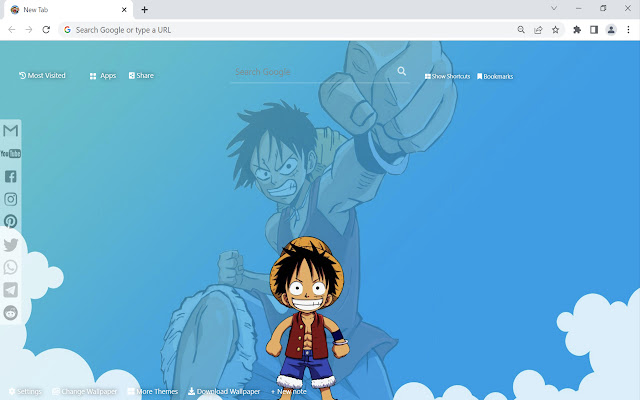Click Show Shortcuts
Image resolution: width=640 pixels, height=400 pixels.
point(447,76)
